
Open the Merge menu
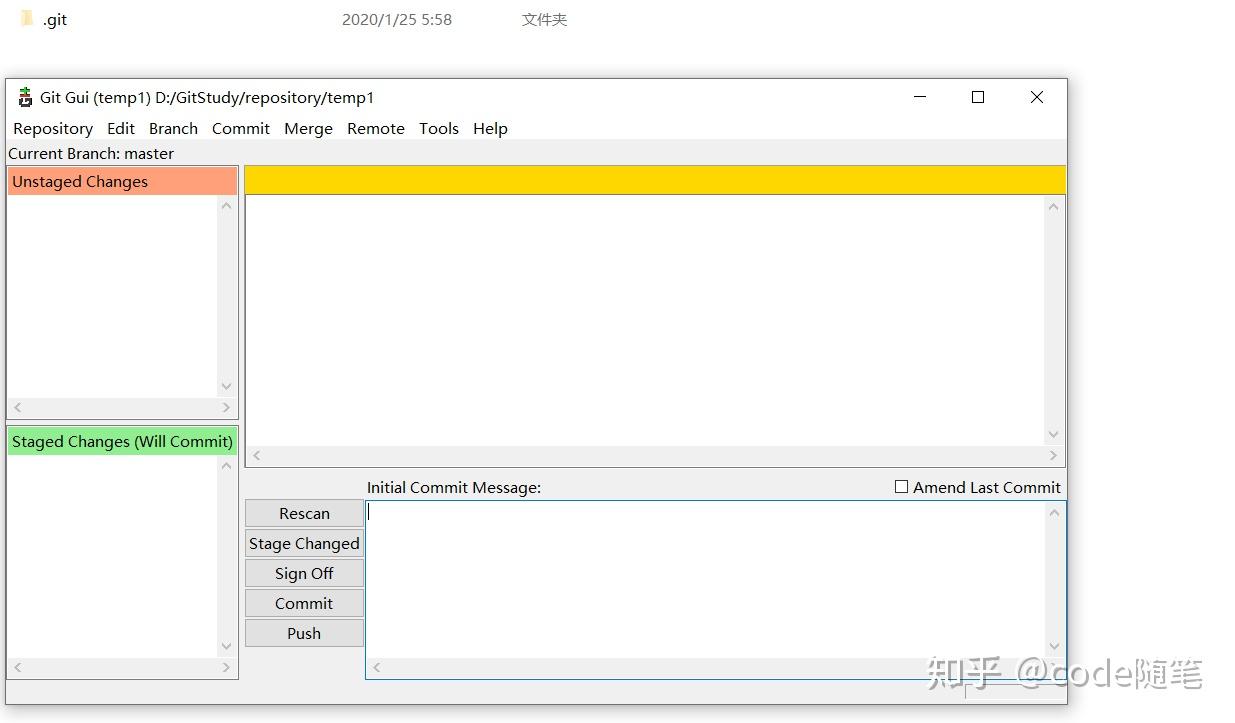tap(308, 128)
